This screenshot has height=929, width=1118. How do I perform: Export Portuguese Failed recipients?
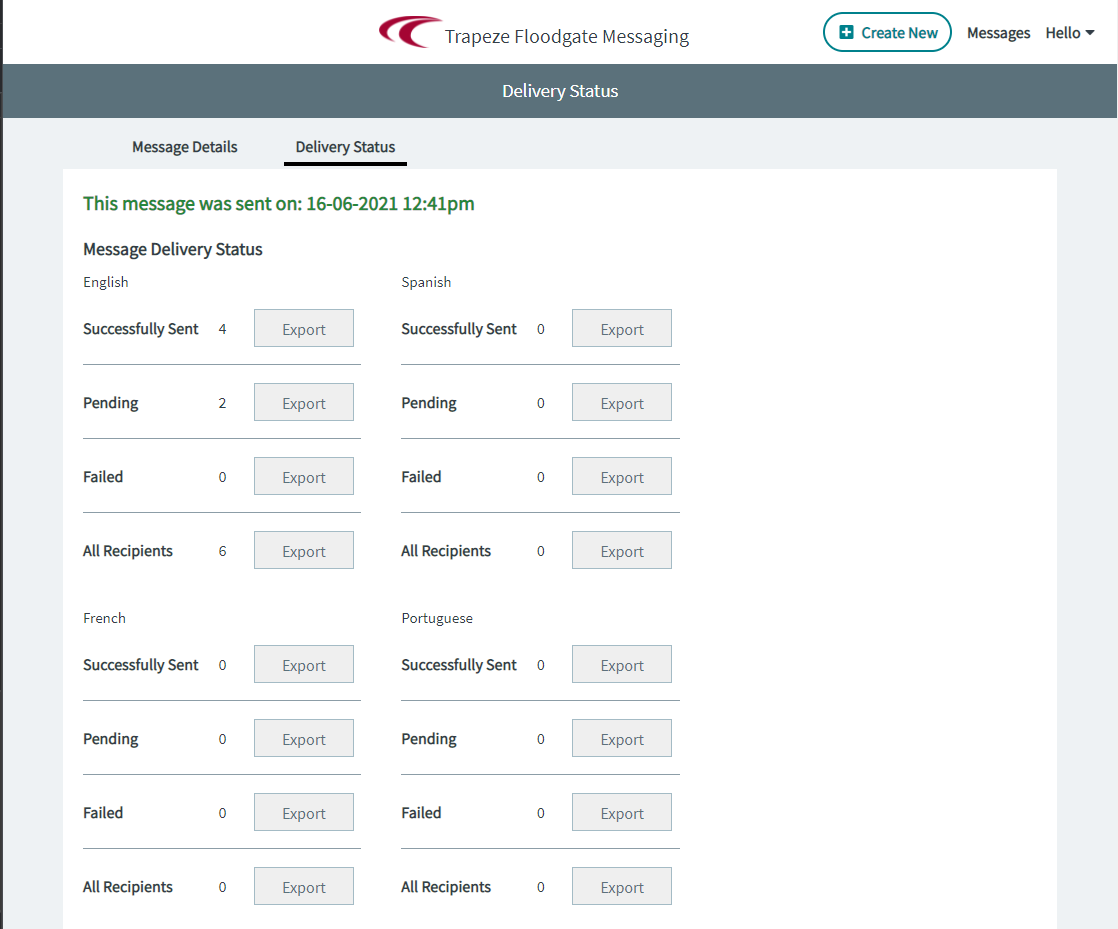[621, 812]
